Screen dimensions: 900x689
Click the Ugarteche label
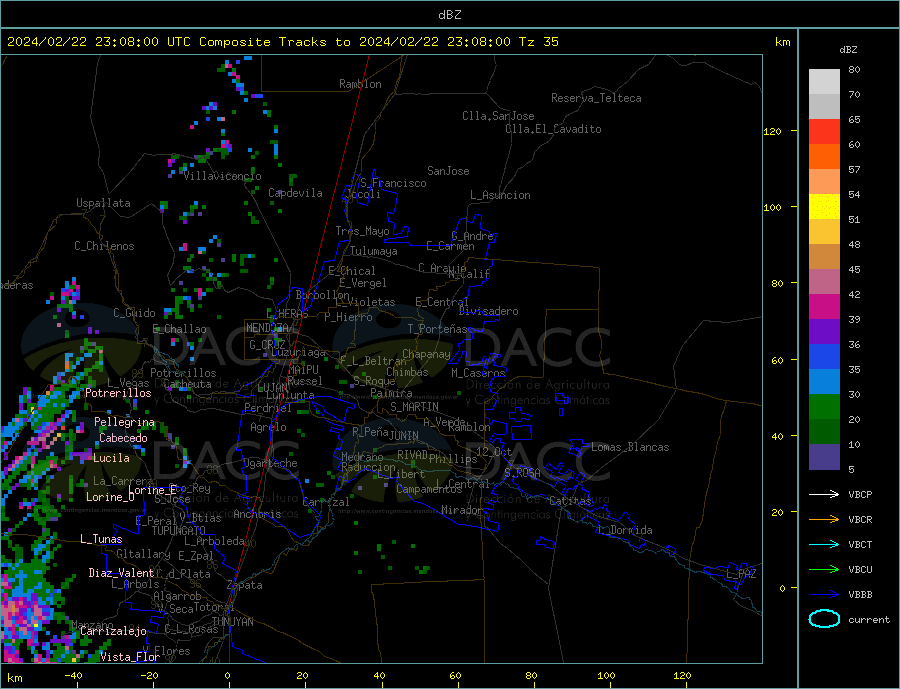tap(270, 463)
